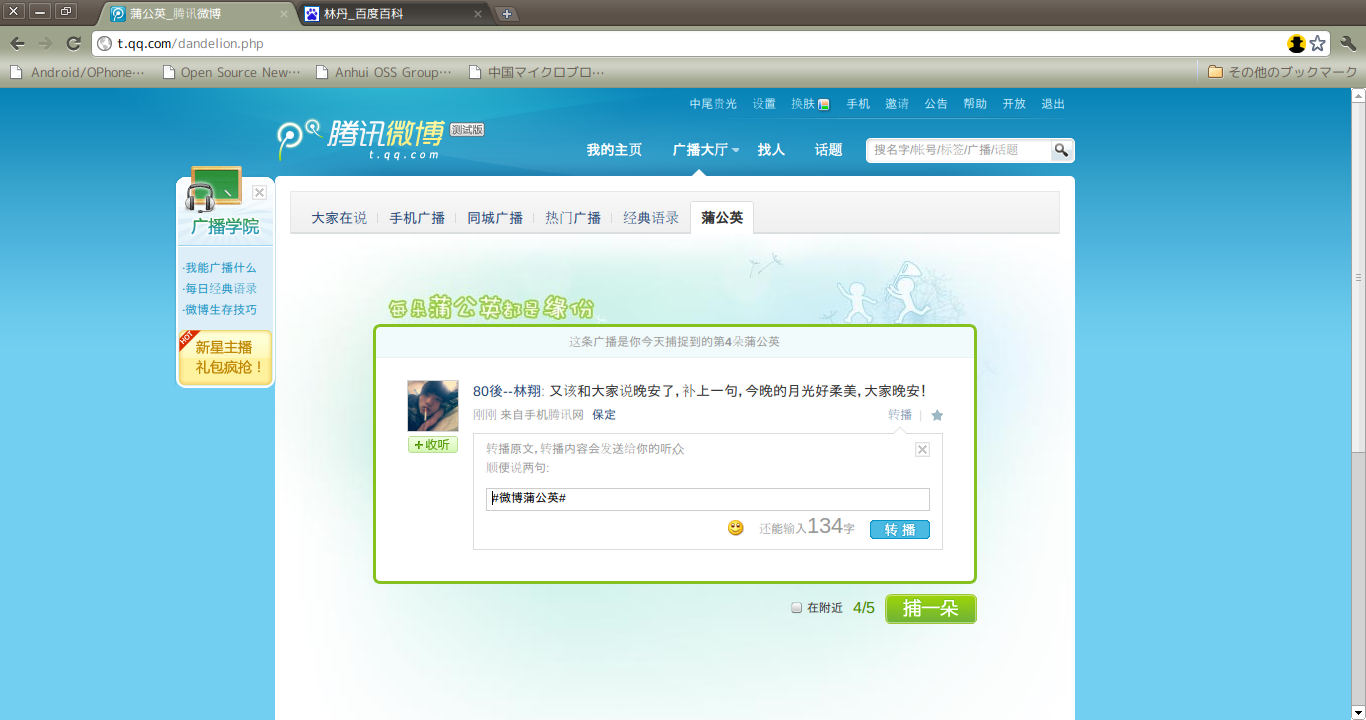Image resolution: width=1366 pixels, height=720 pixels.
Task: Focus the #微博蒲公英# repost text field
Action: [x=708, y=499]
